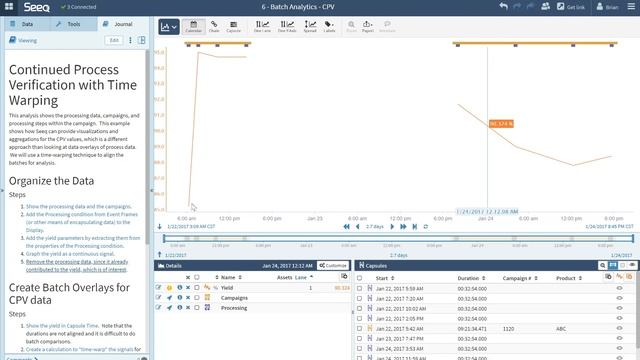Check the select-all checkbox in the Details header
The height and width of the screenshot is (360, 640).
(x=197, y=278)
